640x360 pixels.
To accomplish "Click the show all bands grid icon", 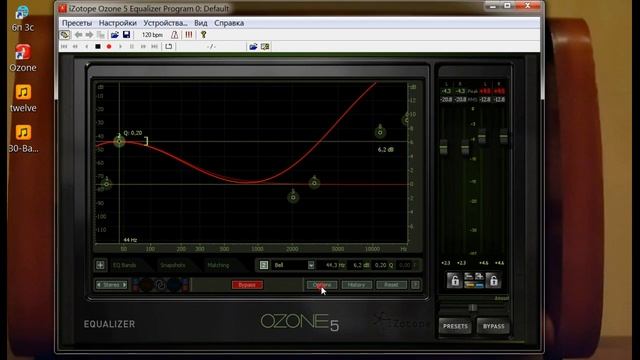I will [100, 265].
